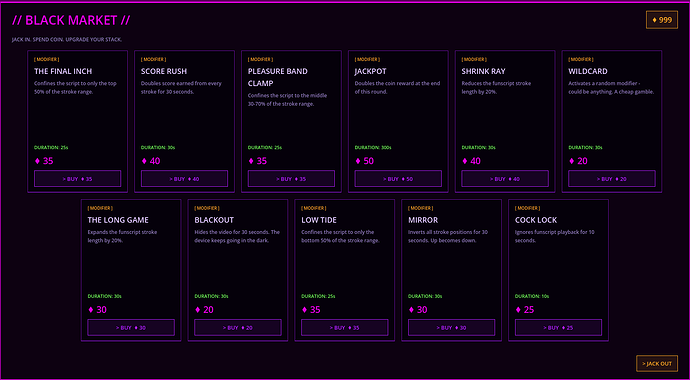The height and width of the screenshot is (380, 690).
Task: Click the magenta price 40 on Shrink Ray card
Action: click(x=471, y=161)
